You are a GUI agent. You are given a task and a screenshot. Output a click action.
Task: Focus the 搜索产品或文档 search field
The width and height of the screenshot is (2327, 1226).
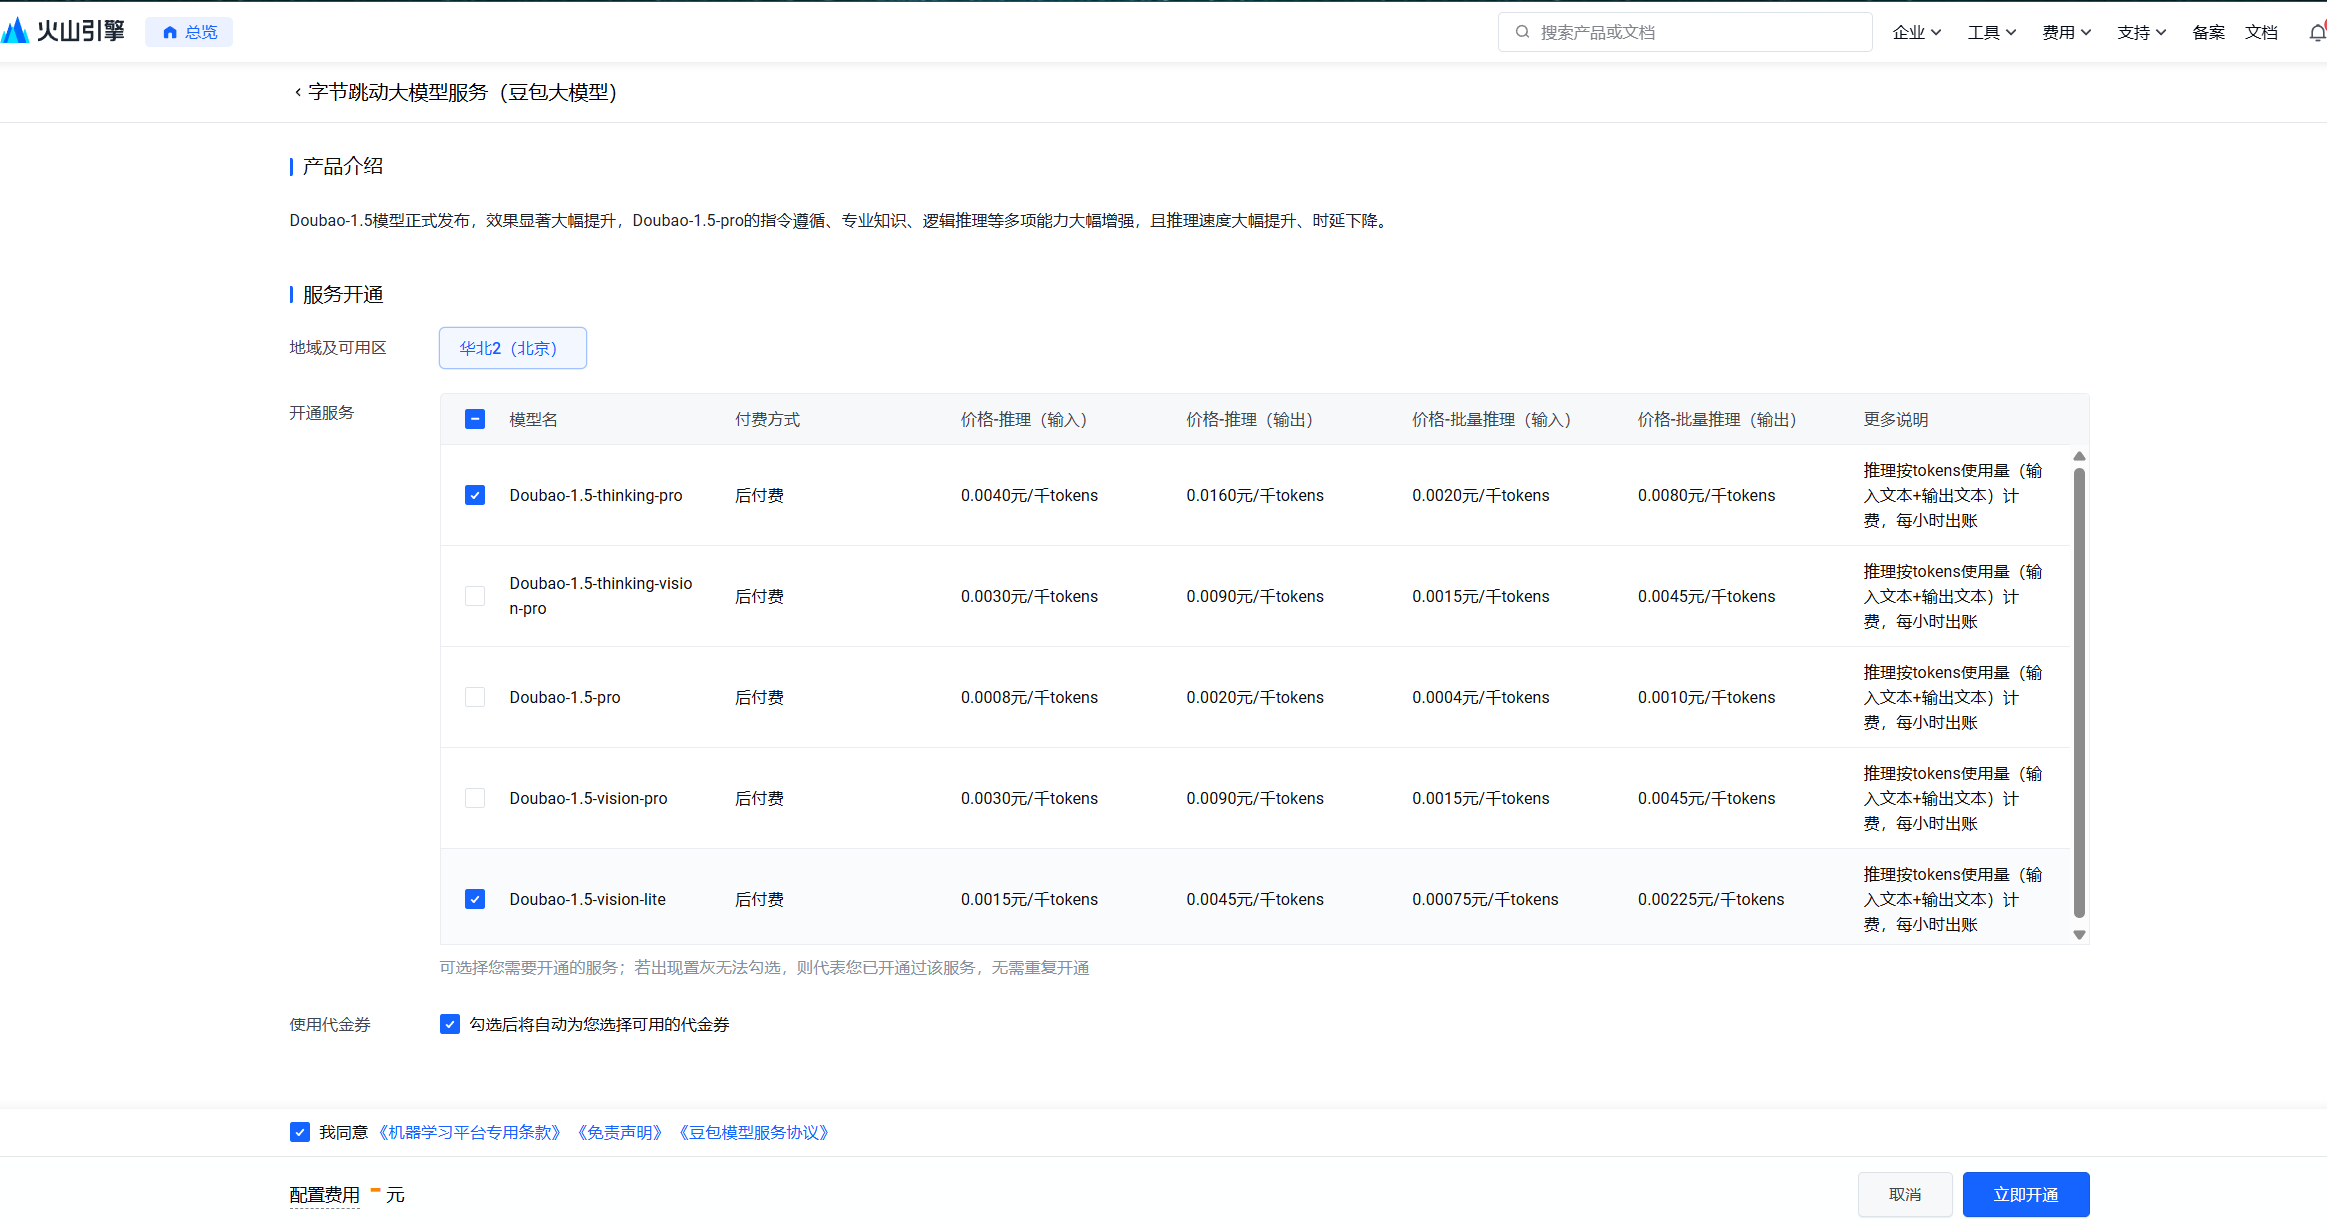pos(1700,32)
